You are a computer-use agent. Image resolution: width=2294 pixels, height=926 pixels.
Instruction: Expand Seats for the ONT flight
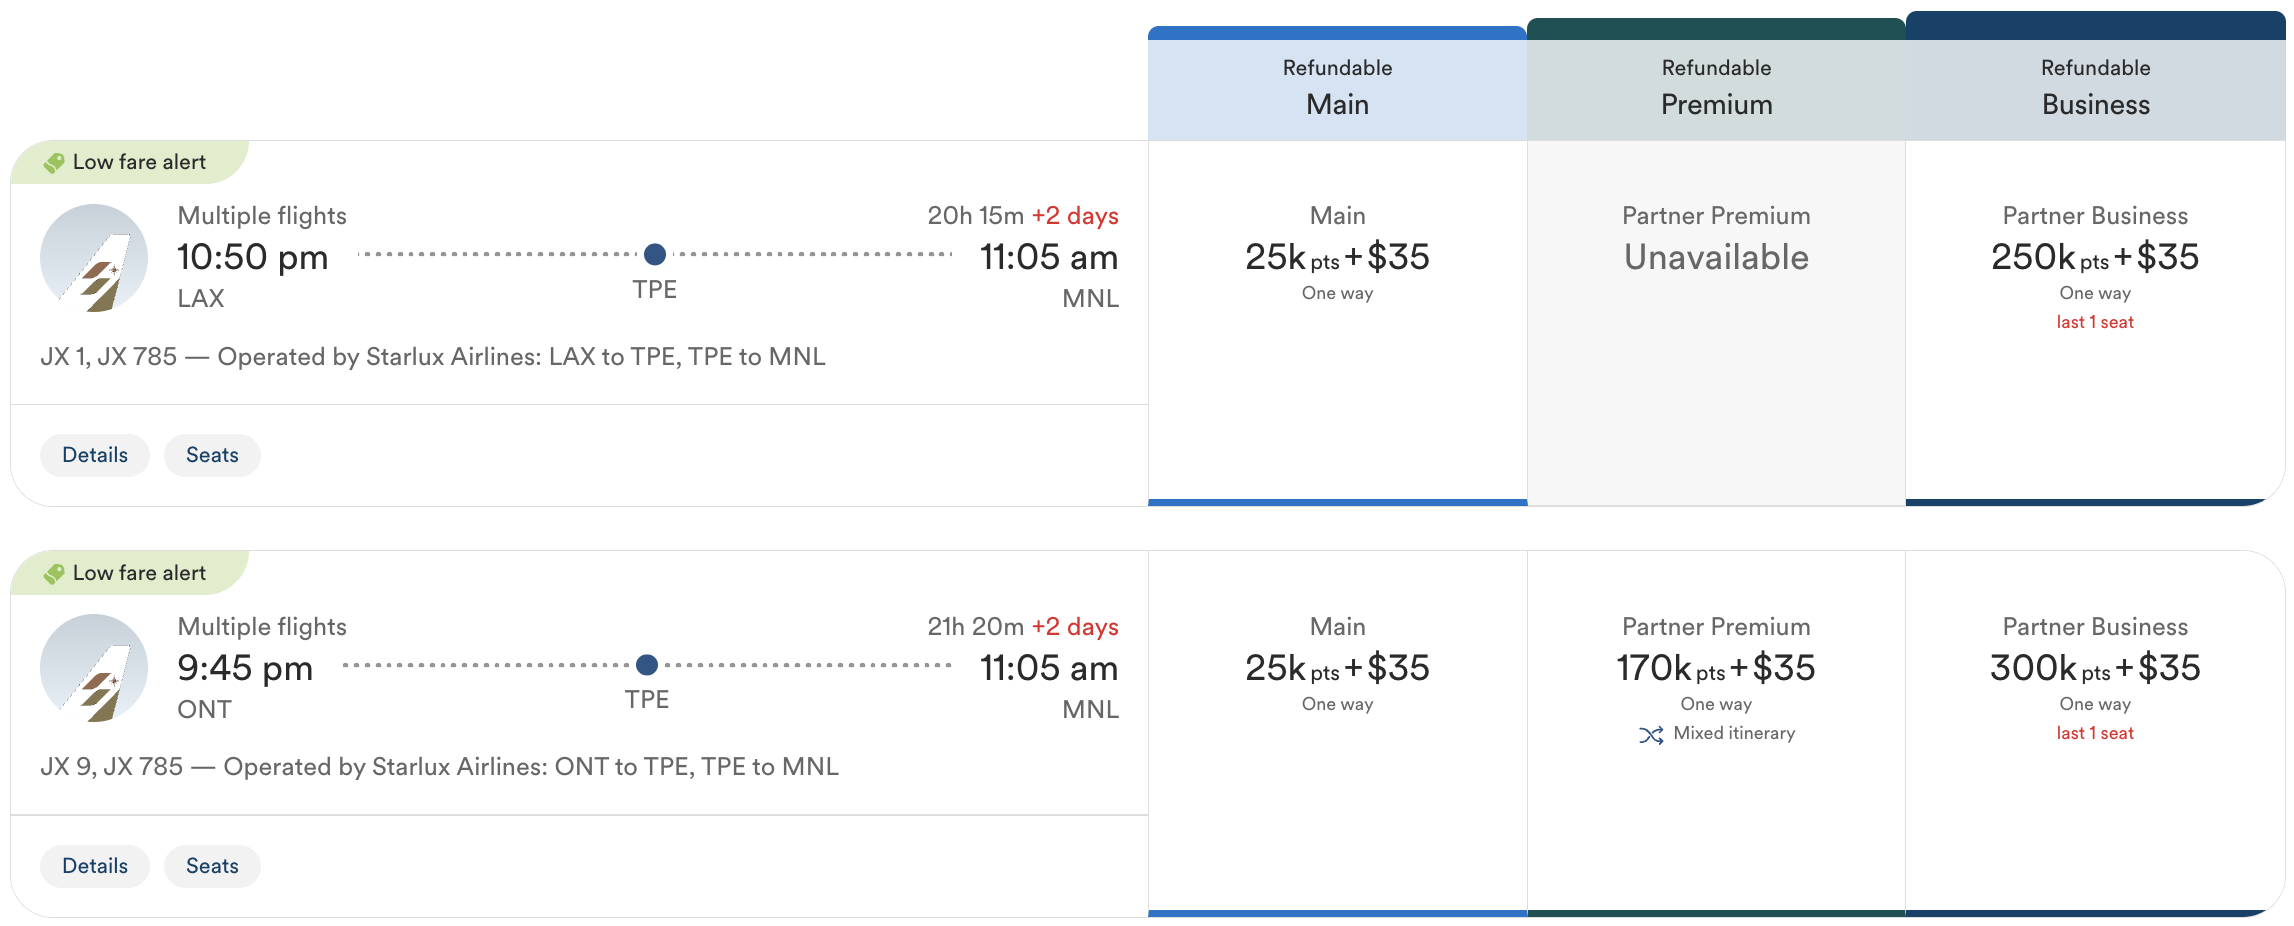coord(211,866)
